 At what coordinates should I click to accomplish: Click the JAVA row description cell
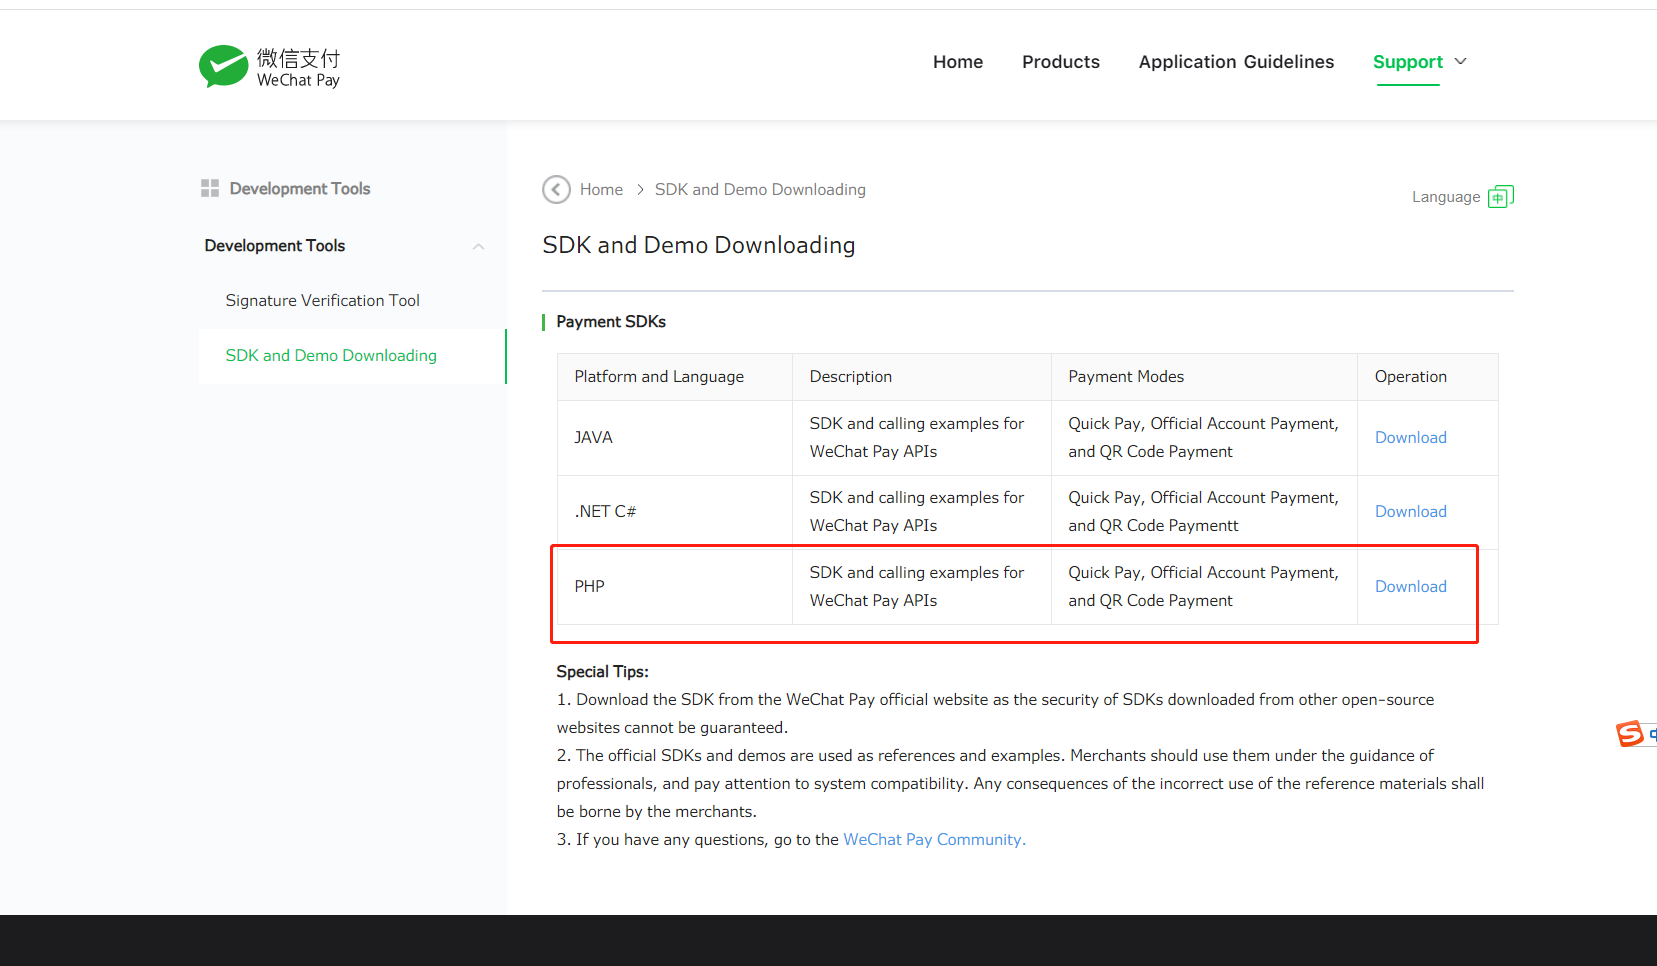922,438
